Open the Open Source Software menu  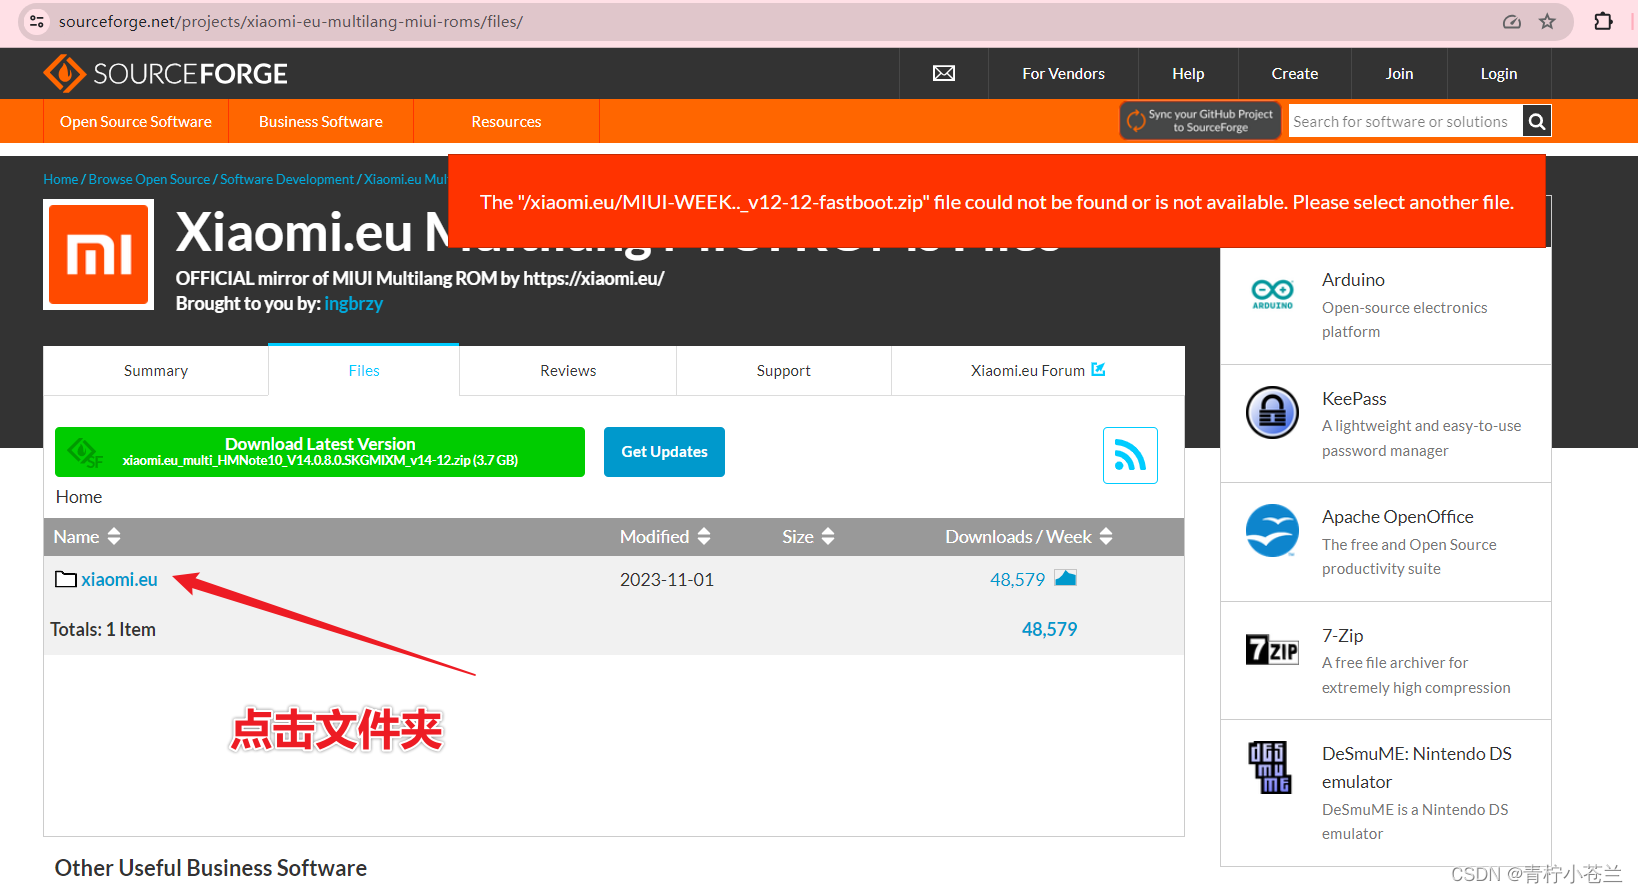coord(136,121)
